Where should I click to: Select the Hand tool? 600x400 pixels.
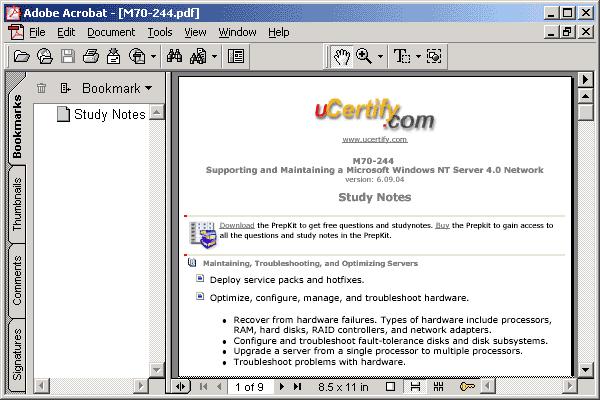pyautogui.click(x=342, y=57)
